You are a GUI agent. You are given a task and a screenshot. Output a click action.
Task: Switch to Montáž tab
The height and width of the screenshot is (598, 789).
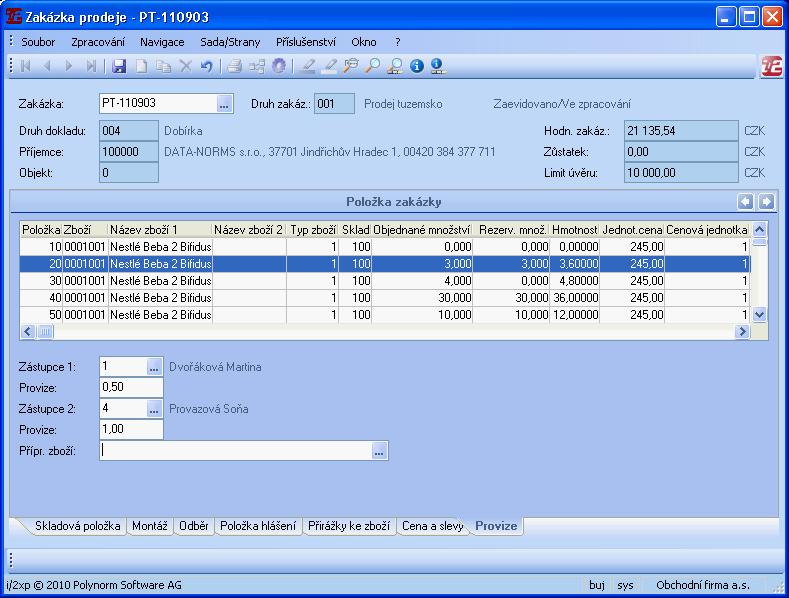149,526
